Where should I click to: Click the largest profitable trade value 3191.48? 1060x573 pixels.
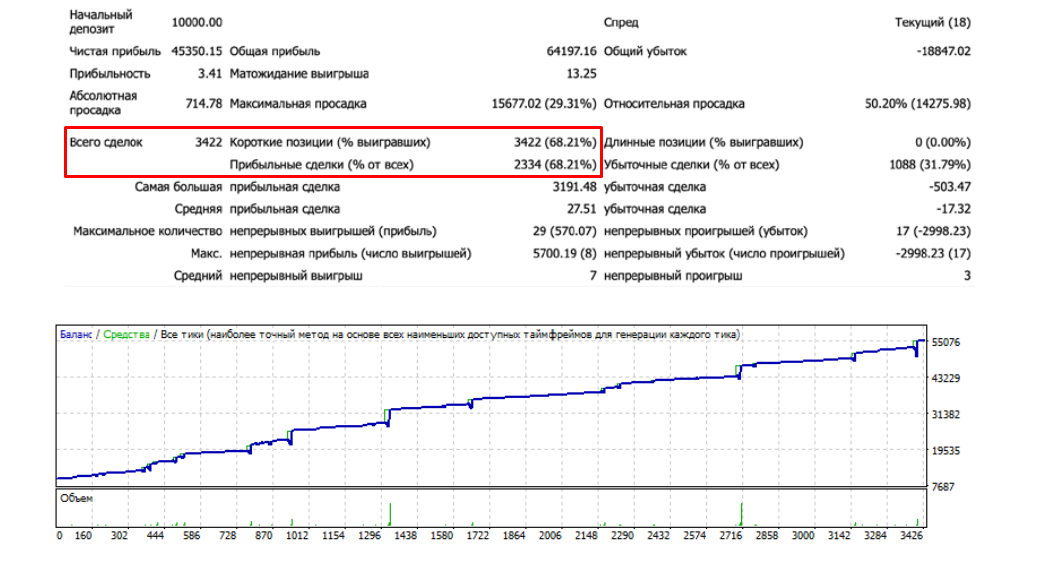click(574, 187)
